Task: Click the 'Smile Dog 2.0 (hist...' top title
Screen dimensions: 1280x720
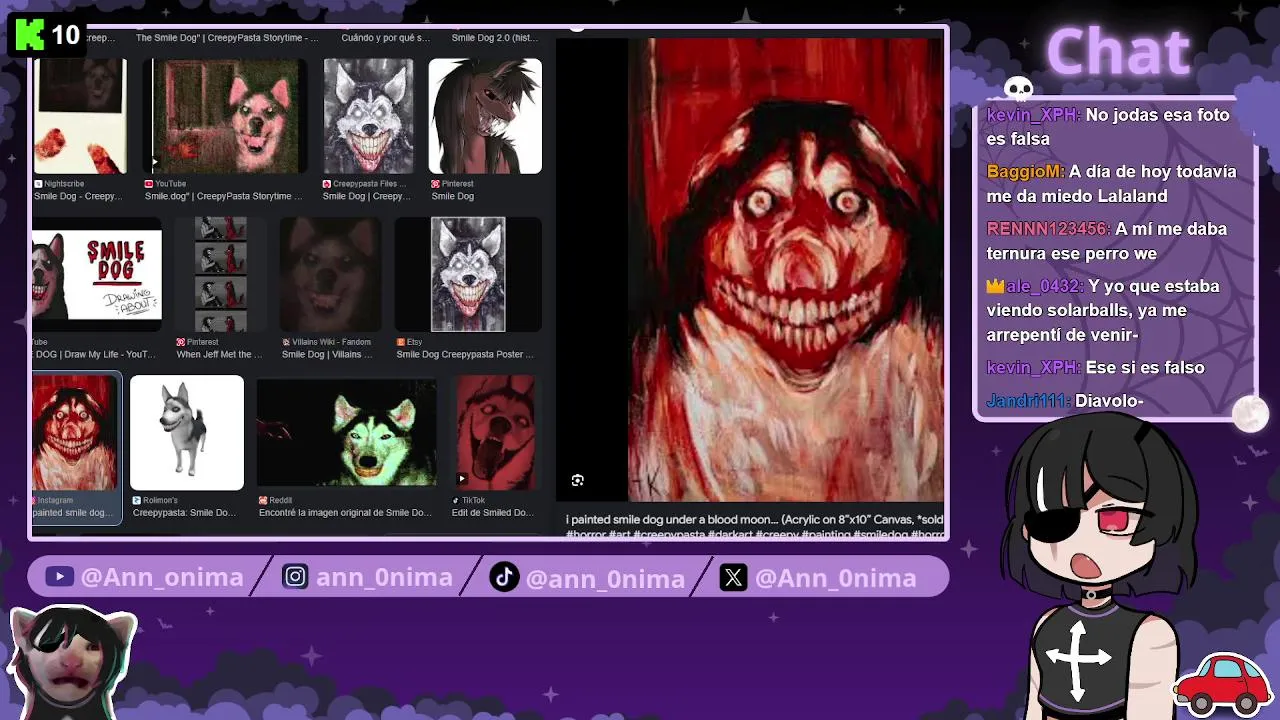Action: 494,38
